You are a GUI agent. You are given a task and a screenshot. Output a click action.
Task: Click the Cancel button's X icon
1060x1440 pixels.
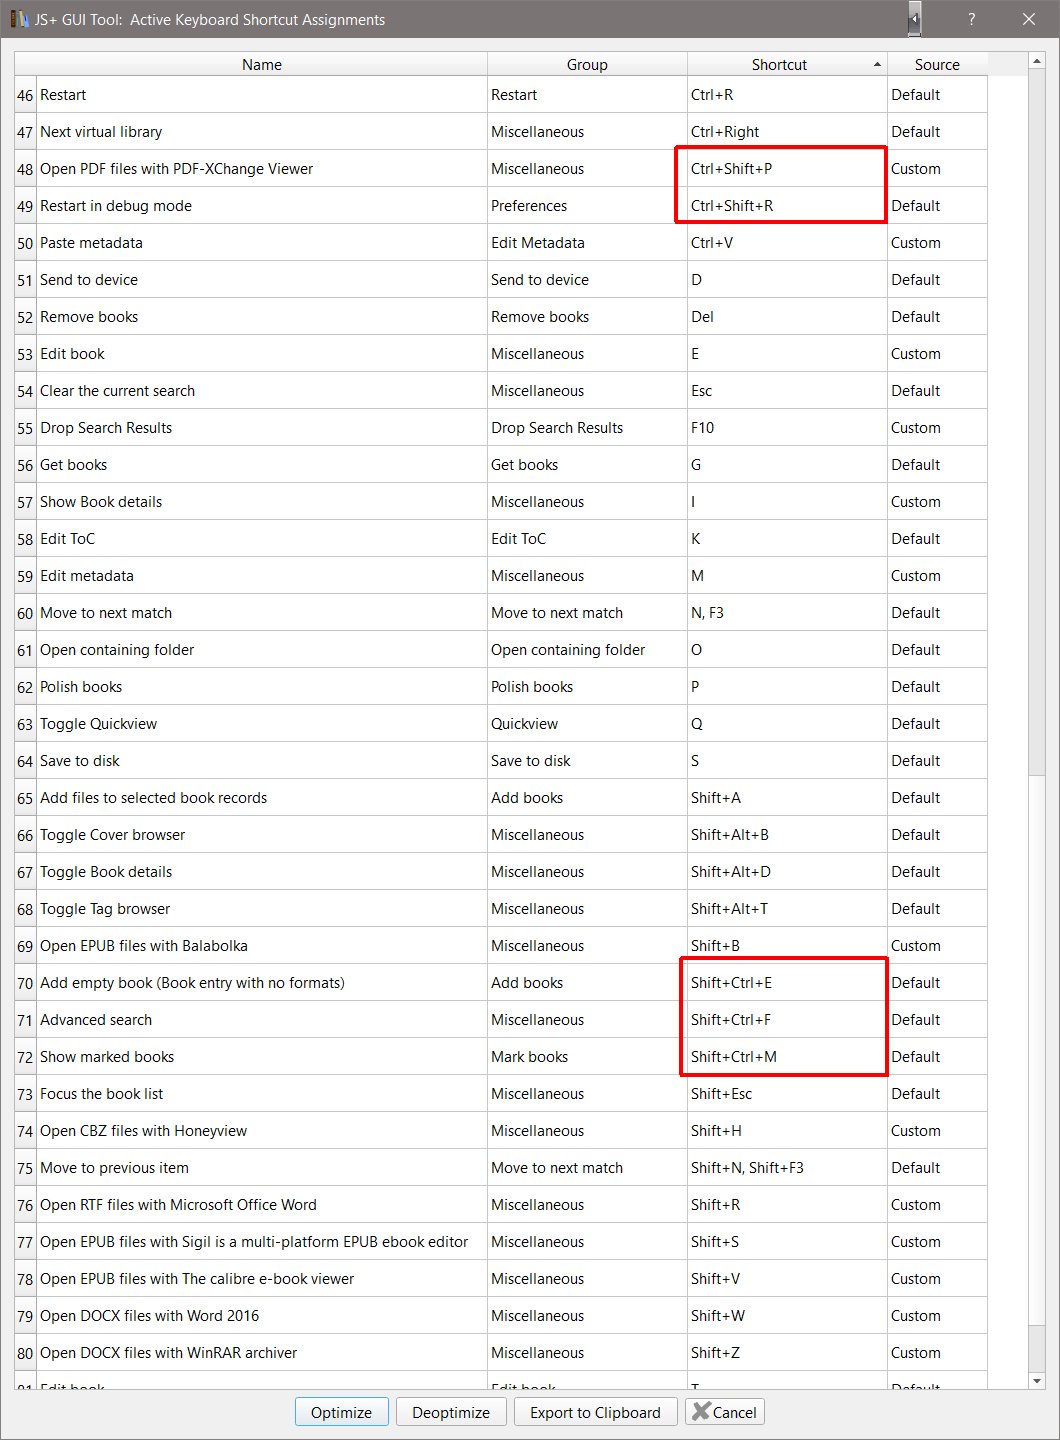[702, 1412]
